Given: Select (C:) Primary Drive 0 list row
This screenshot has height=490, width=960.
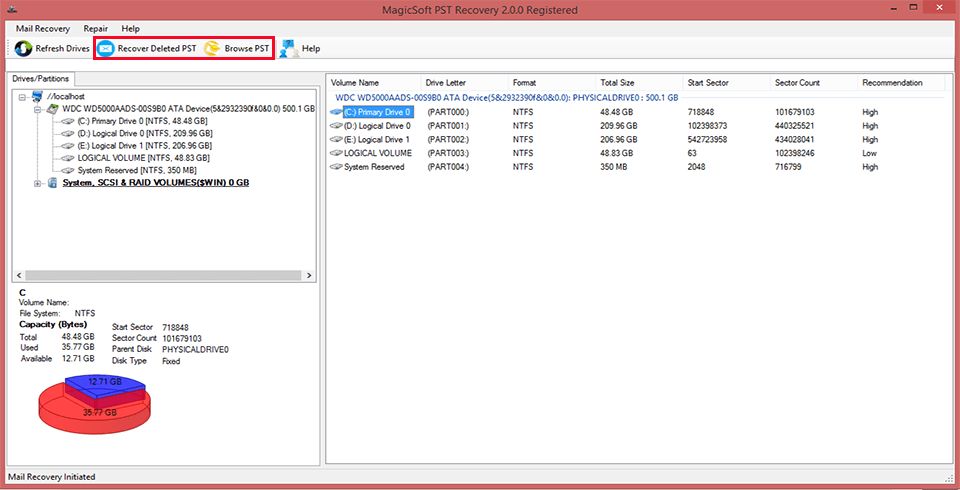Looking at the screenshot, I should (x=377, y=112).
